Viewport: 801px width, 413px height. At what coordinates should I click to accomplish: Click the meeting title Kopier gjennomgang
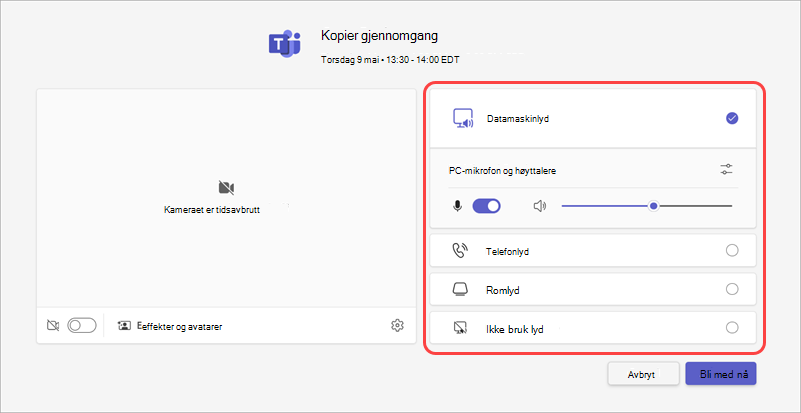click(379, 36)
